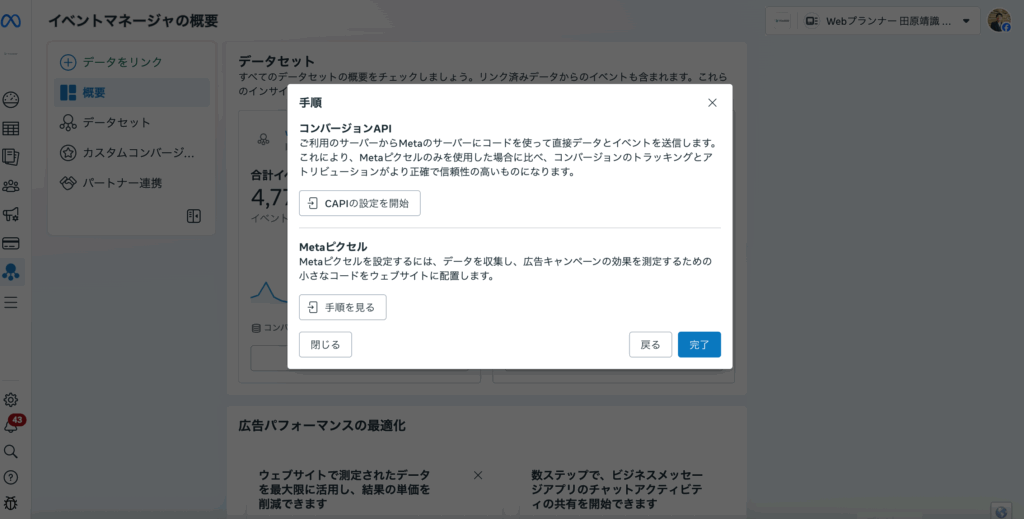Click the profile avatar in top right

pyautogui.click(x=999, y=21)
